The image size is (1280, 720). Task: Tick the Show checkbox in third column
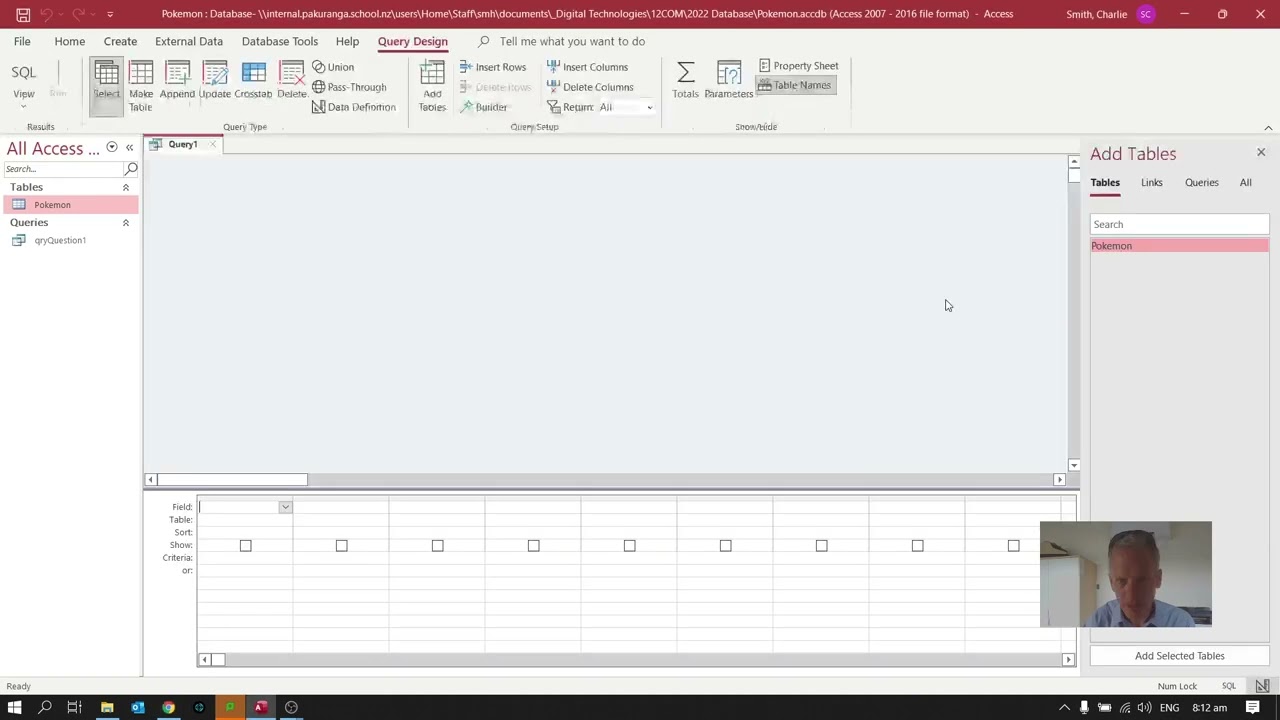(x=437, y=545)
